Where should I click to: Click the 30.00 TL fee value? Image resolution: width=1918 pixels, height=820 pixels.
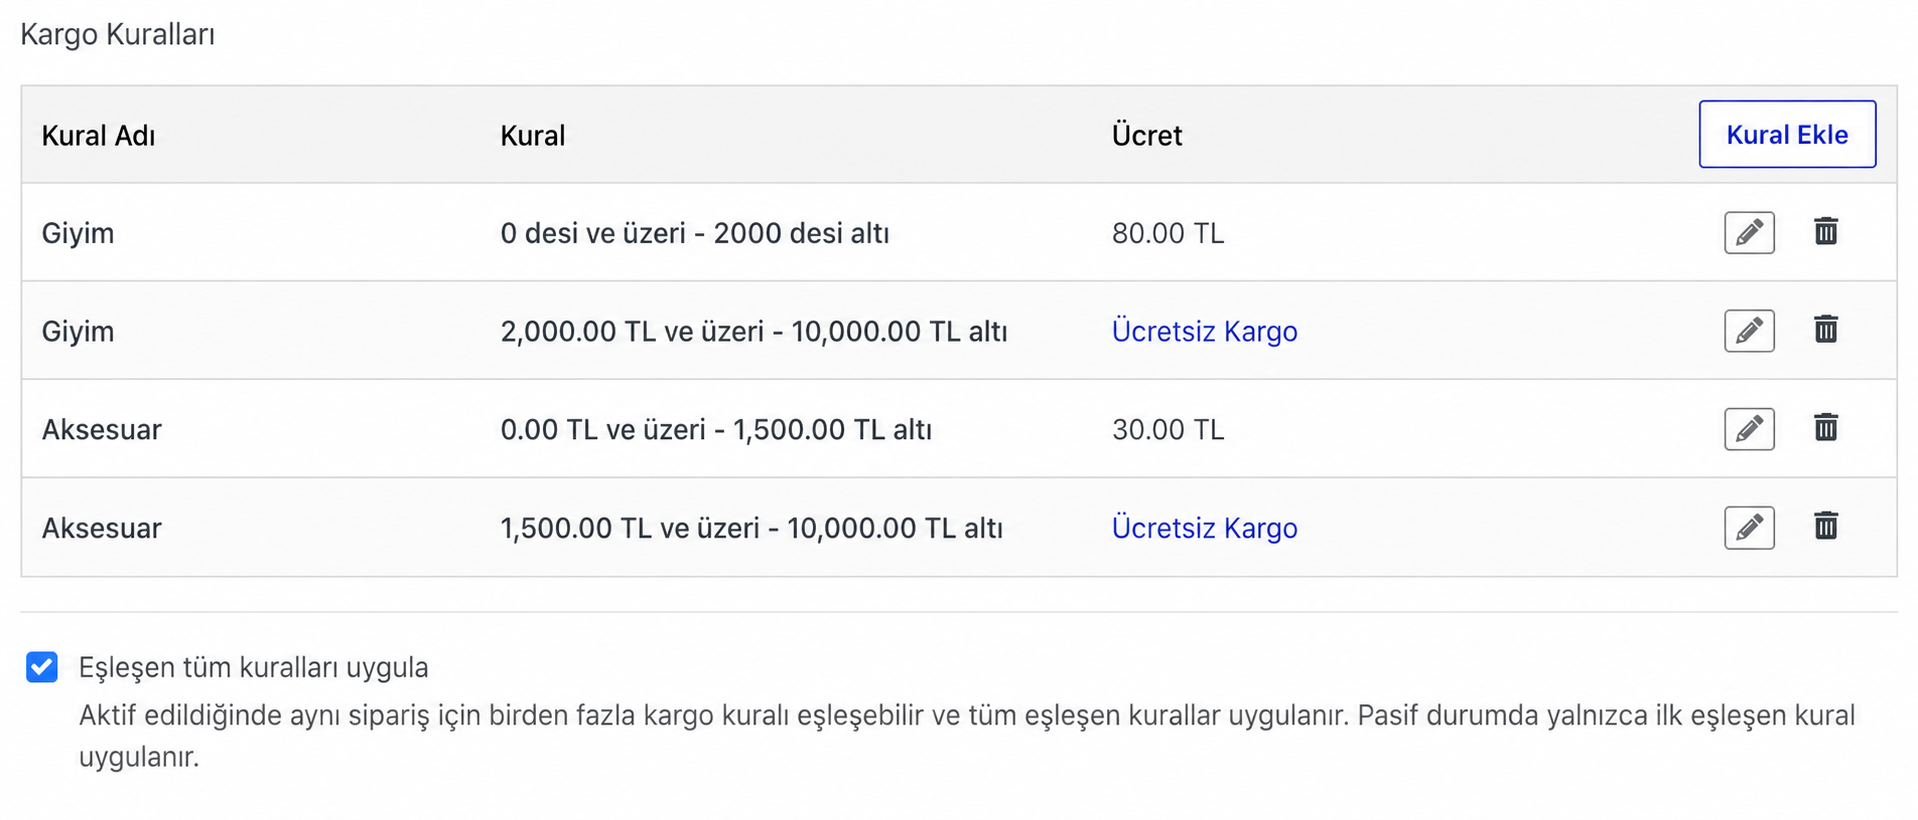tap(1168, 429)
